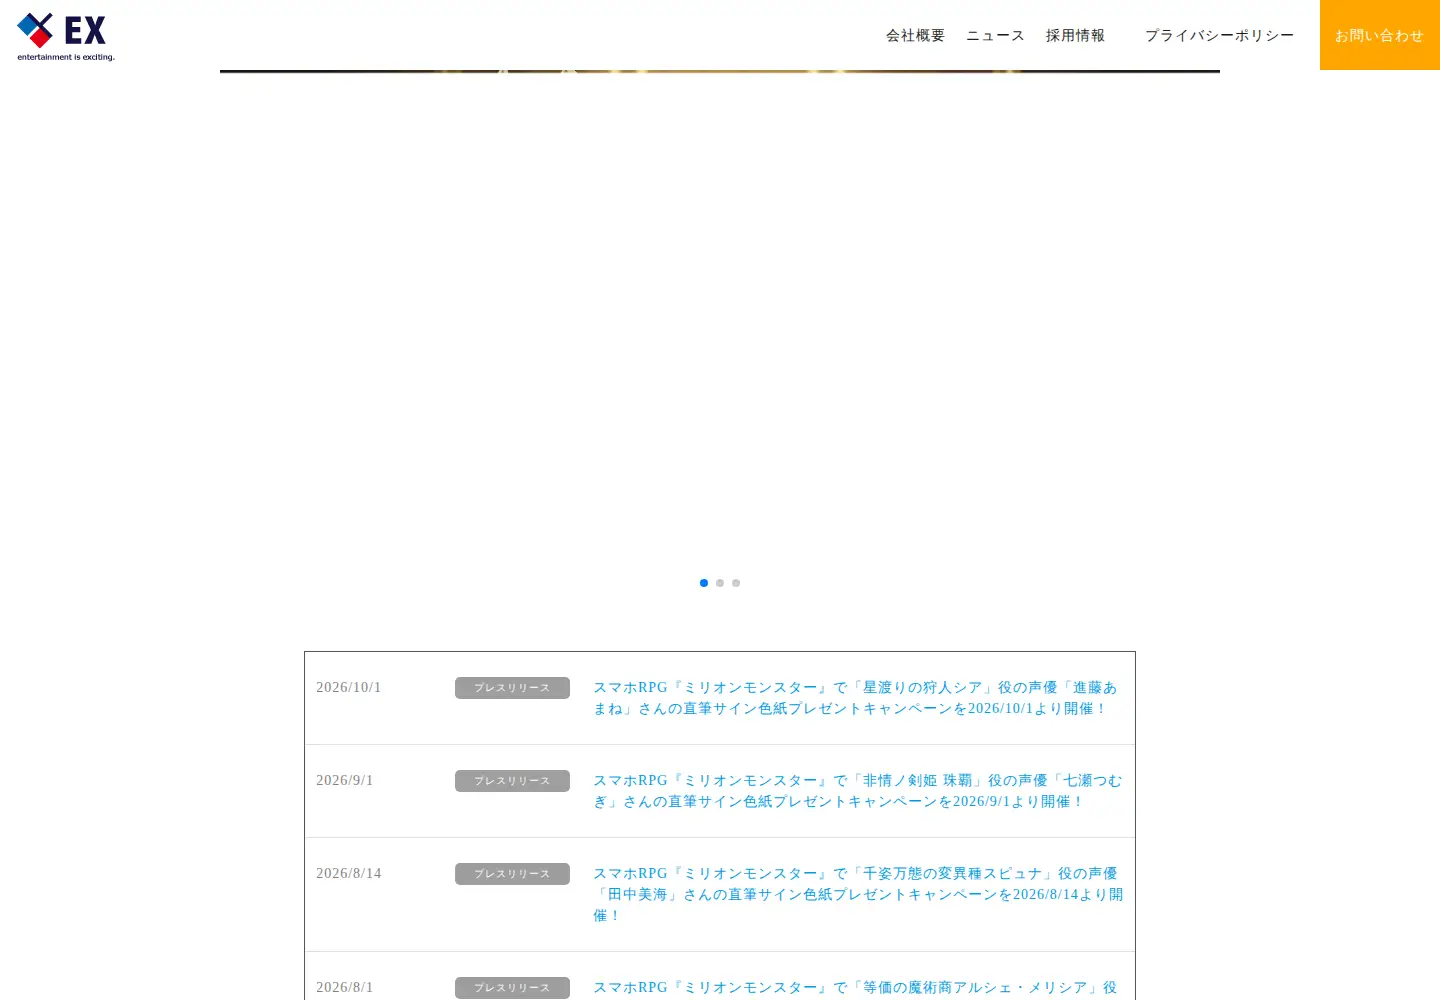Open the 2026/9/1 news article about 七瀬つむぎ

tap(858, 791)
